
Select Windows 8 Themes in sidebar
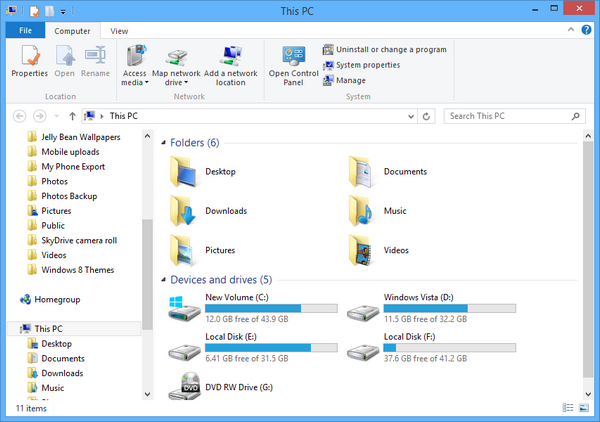pos(71,270)
